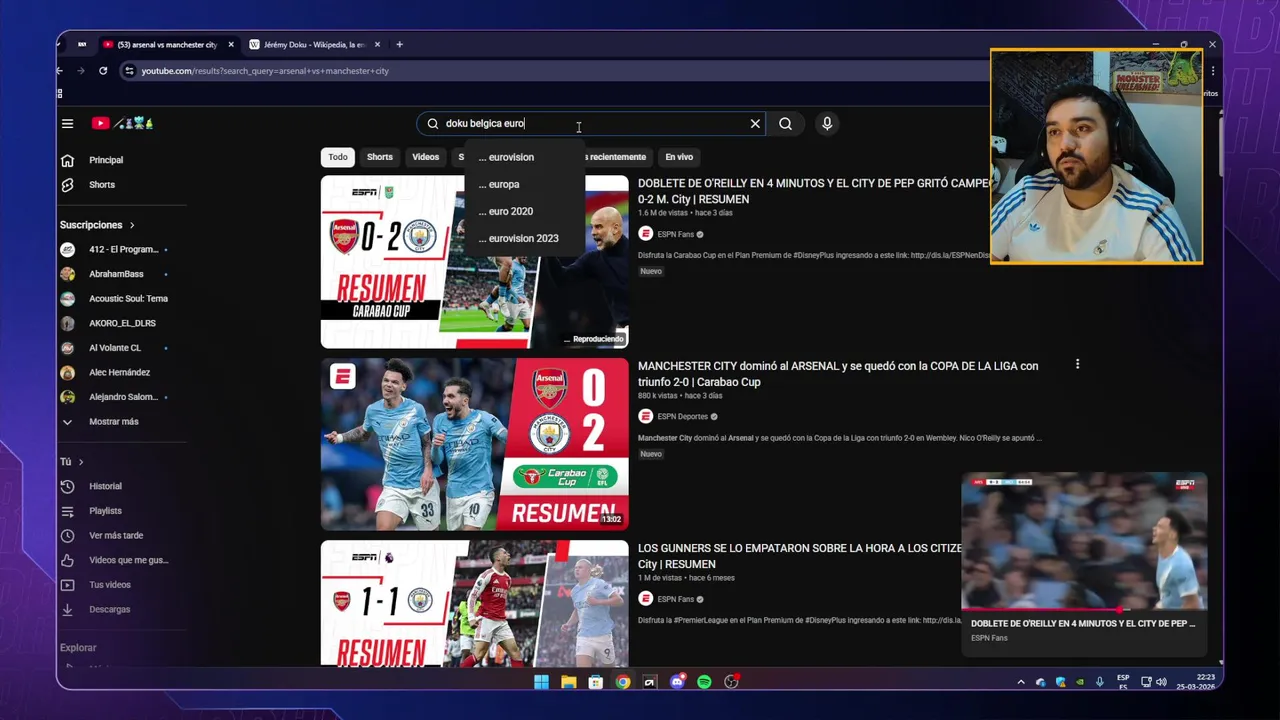Open more options for 'MANCHESTER CITY dominó' video
Image resolution: width=1280 pixels, height=720 pixels.
(x=1077, y=364)
